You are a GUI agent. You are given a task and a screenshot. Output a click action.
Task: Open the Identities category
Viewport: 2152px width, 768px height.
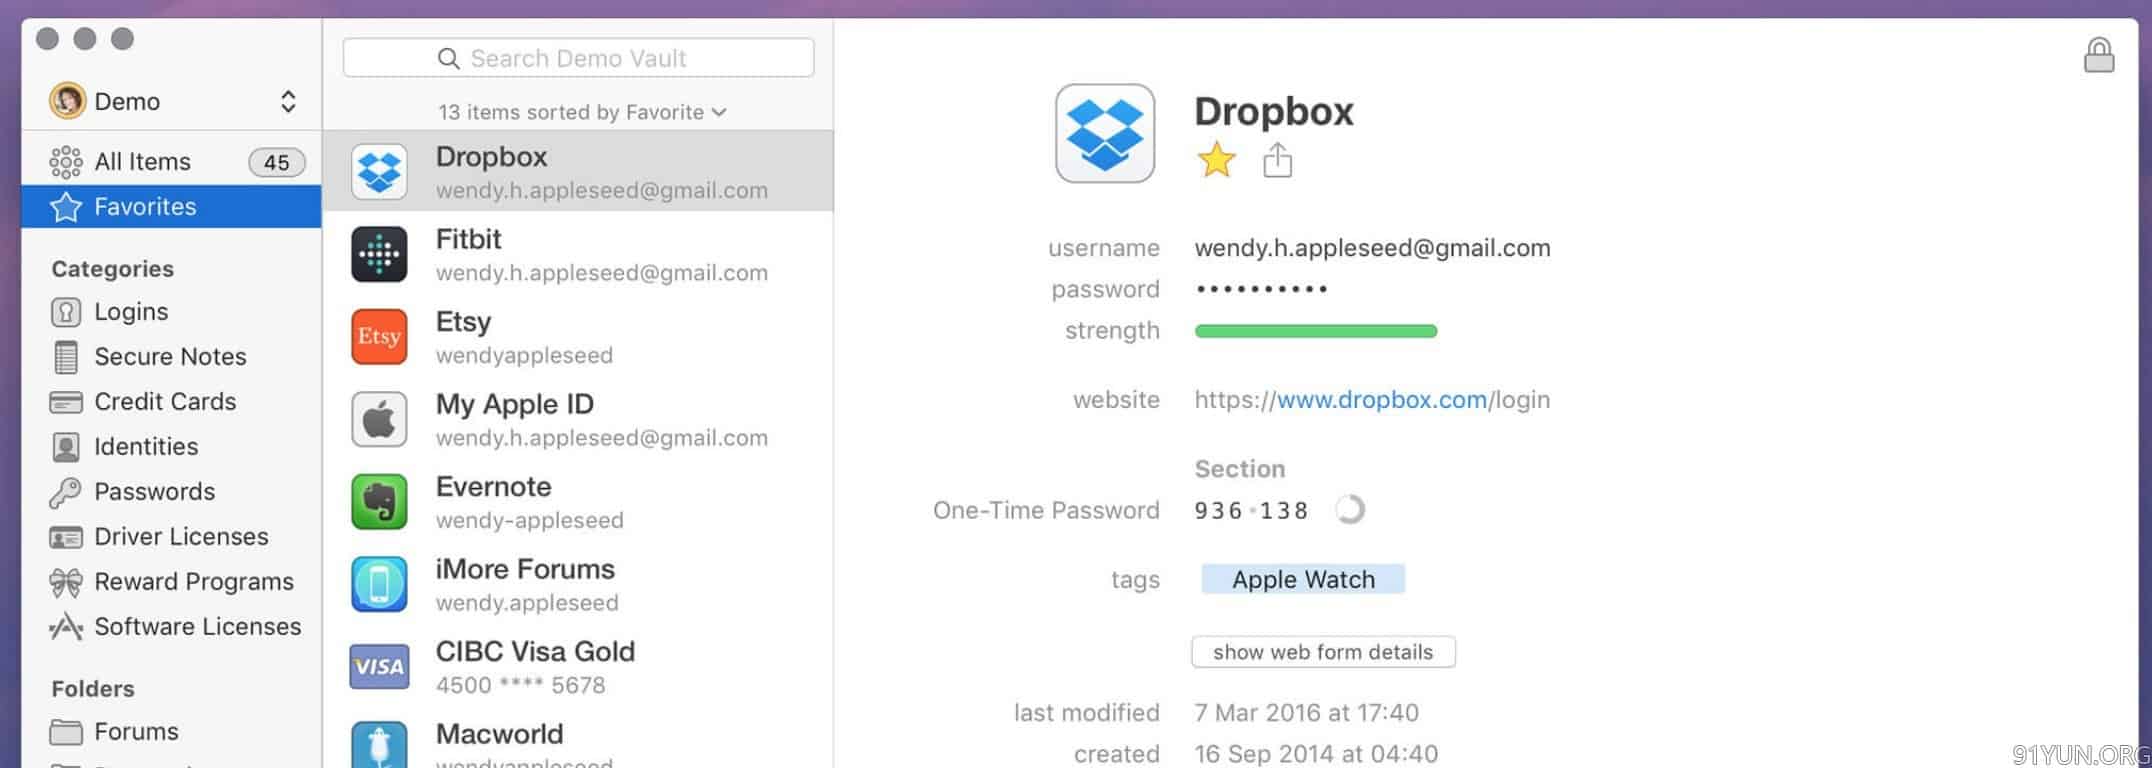pos(171,447)
